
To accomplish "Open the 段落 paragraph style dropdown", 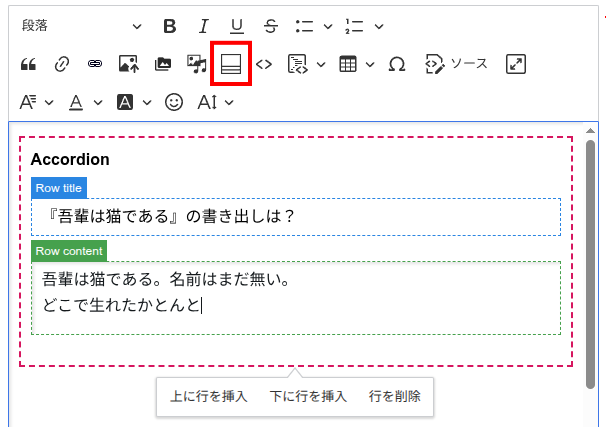I will (x=81, y=26).
